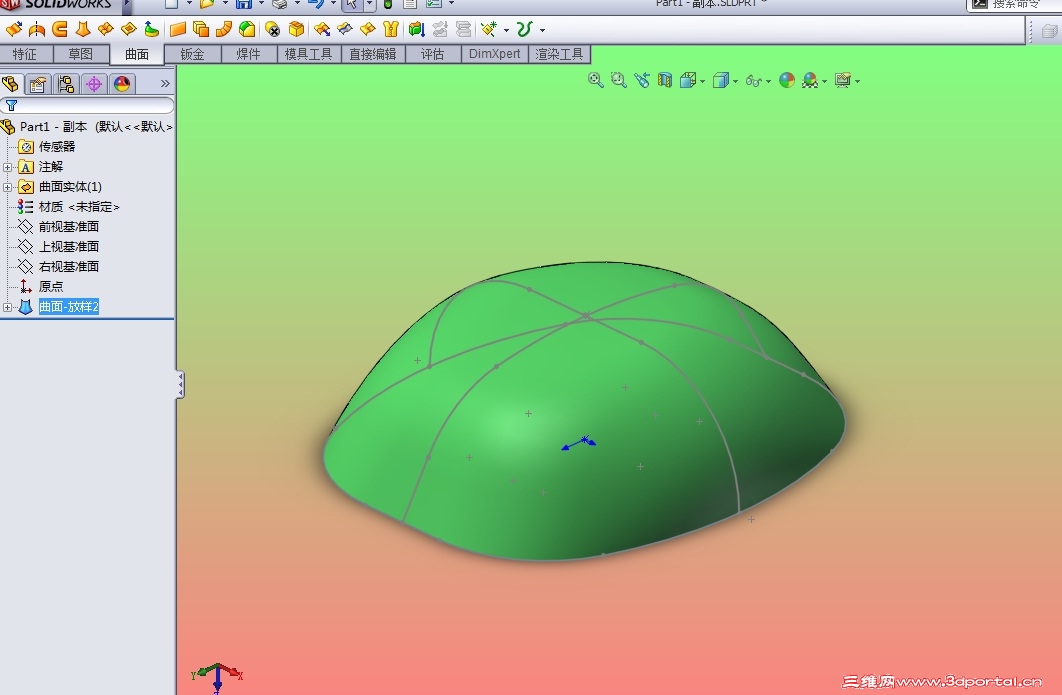Open the Apply Scene dropdown arrow
1062x695 pixels.
point(824,81)
